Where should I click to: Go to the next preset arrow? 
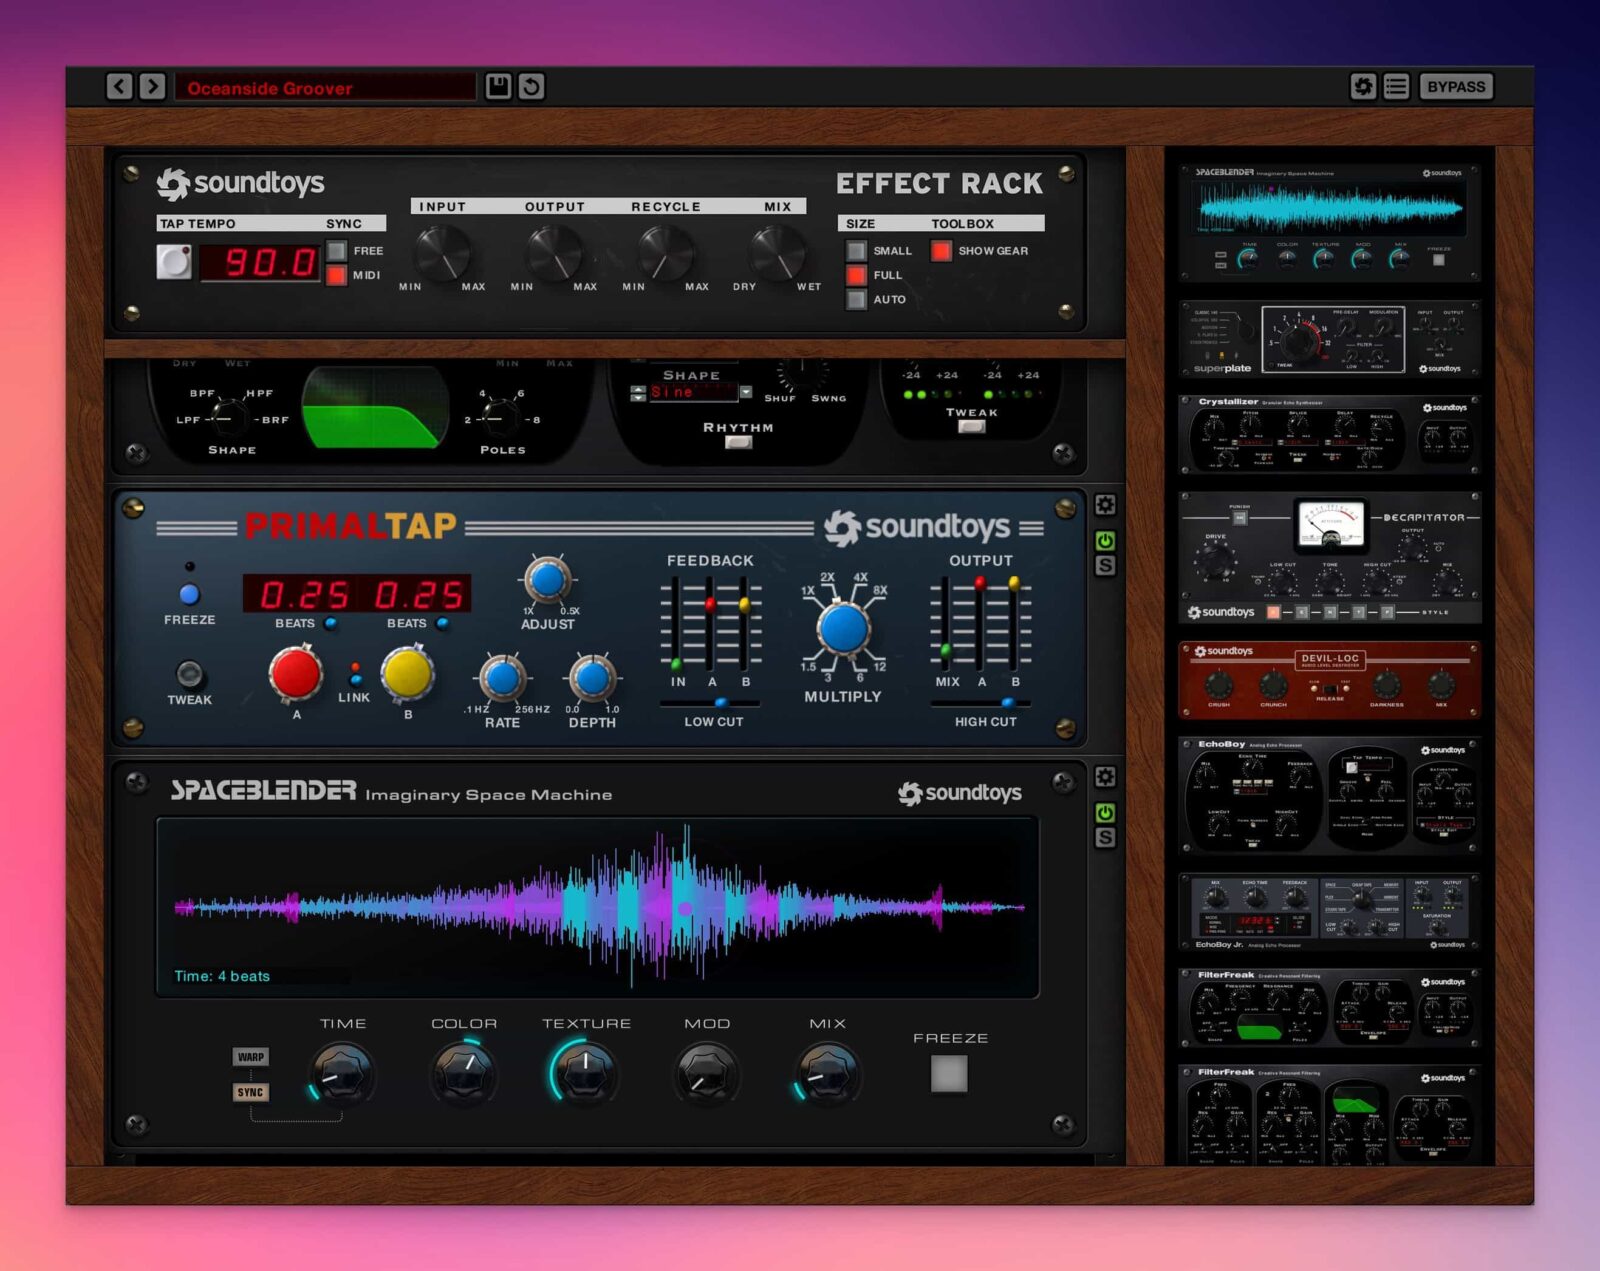pos(152,87)
